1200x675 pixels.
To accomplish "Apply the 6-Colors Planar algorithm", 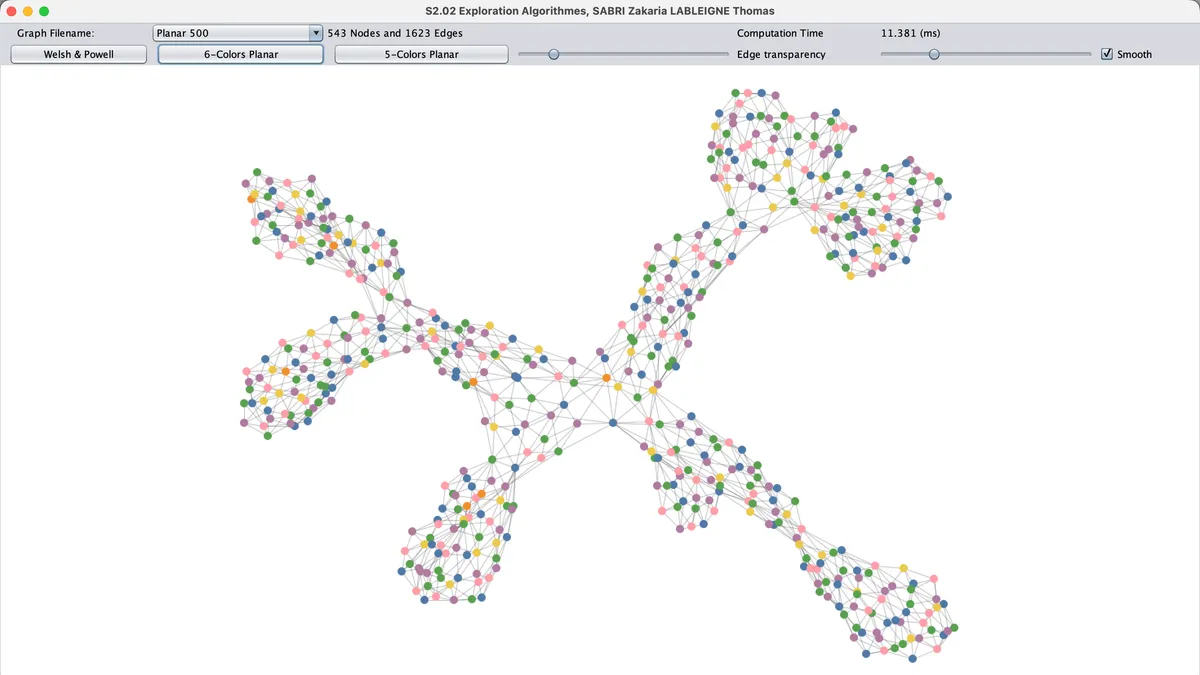I will coord(241,54).
